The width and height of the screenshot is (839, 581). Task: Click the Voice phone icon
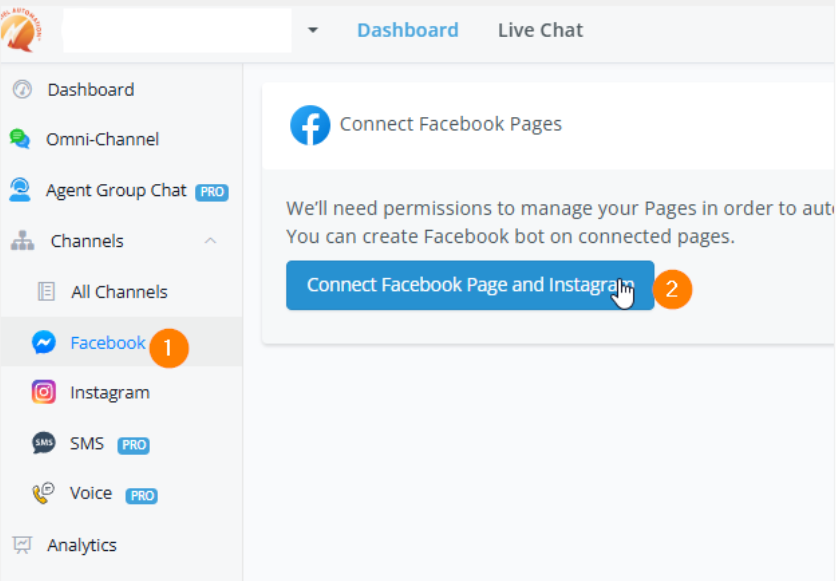coord(44,493)
